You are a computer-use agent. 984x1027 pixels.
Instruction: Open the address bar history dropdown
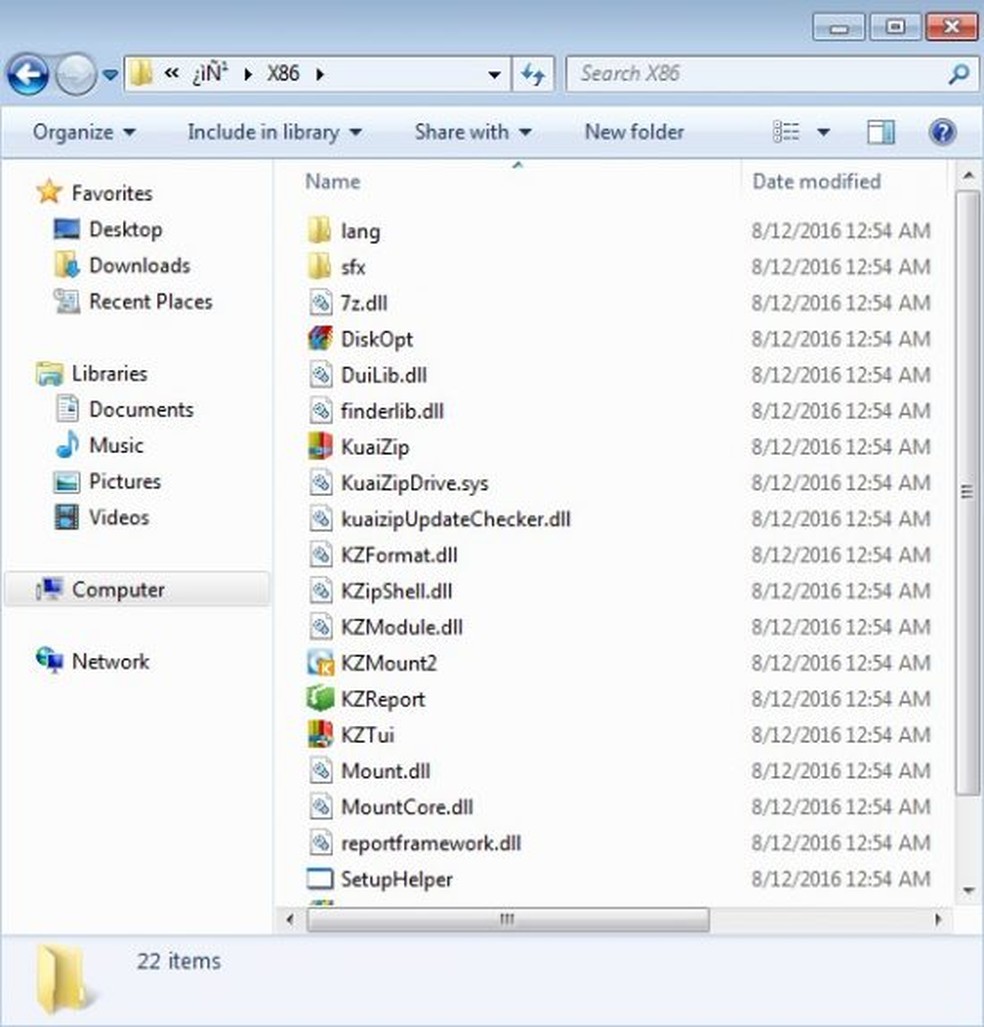[495, 75]
